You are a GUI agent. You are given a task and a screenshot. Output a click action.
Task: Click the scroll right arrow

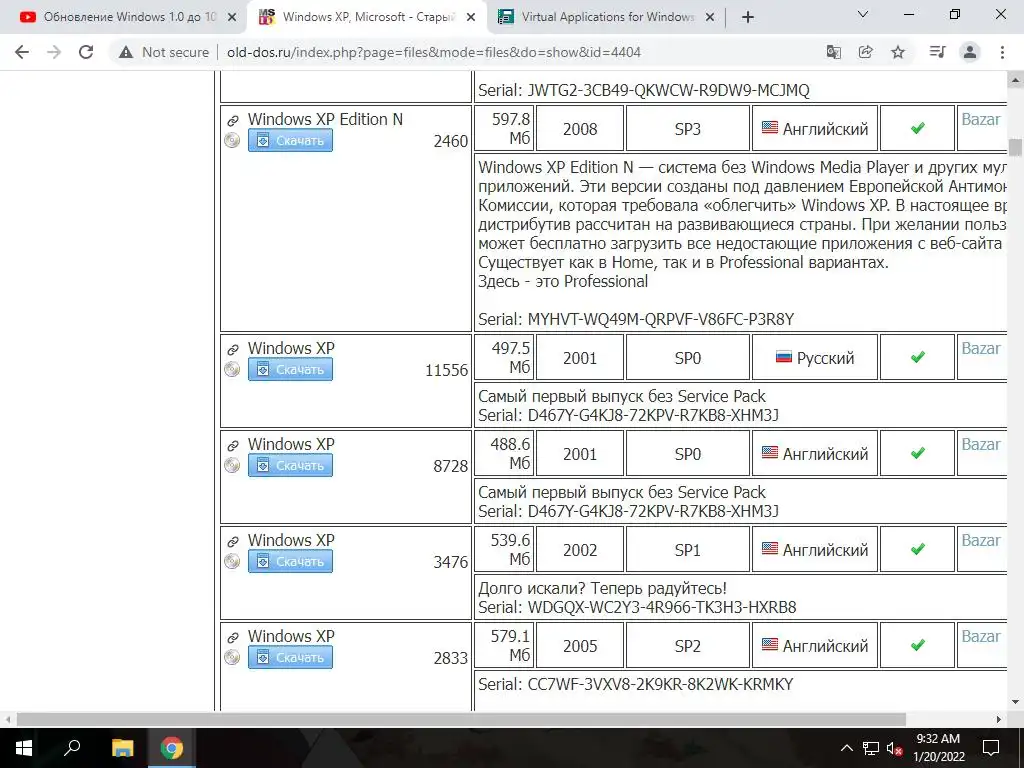pos(999,719)
